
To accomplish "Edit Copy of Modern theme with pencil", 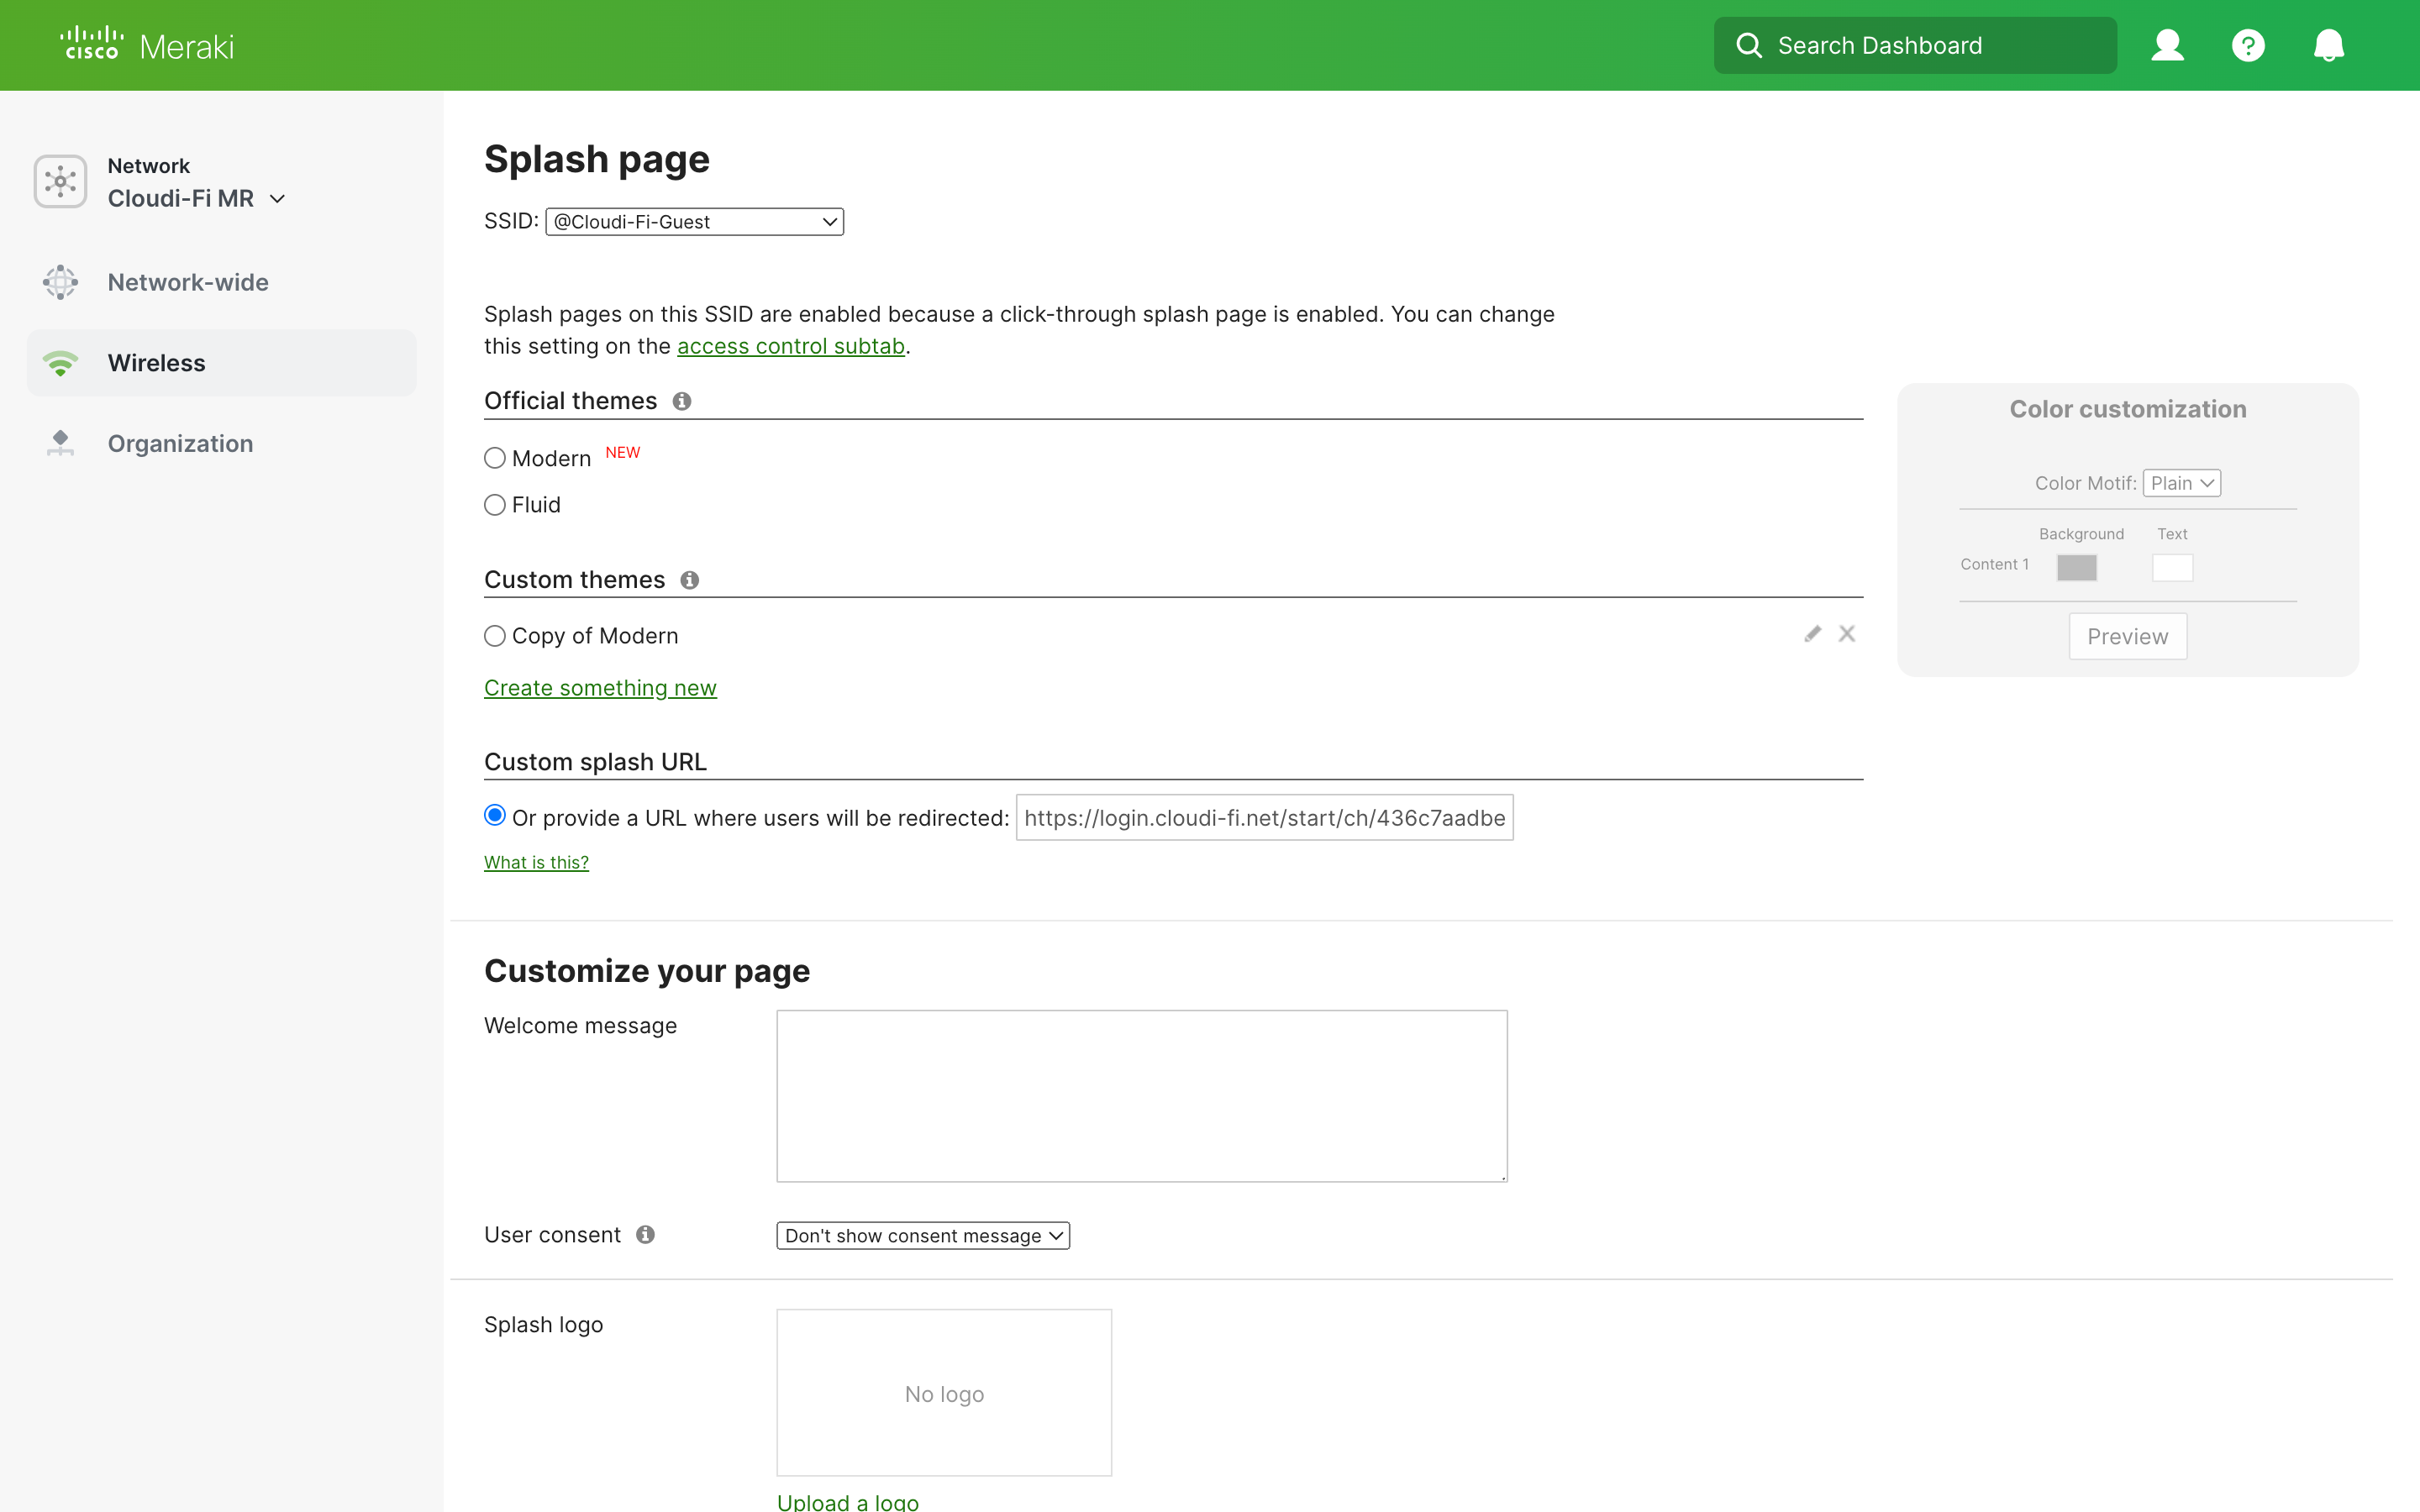I will (x=1812, y=634).
